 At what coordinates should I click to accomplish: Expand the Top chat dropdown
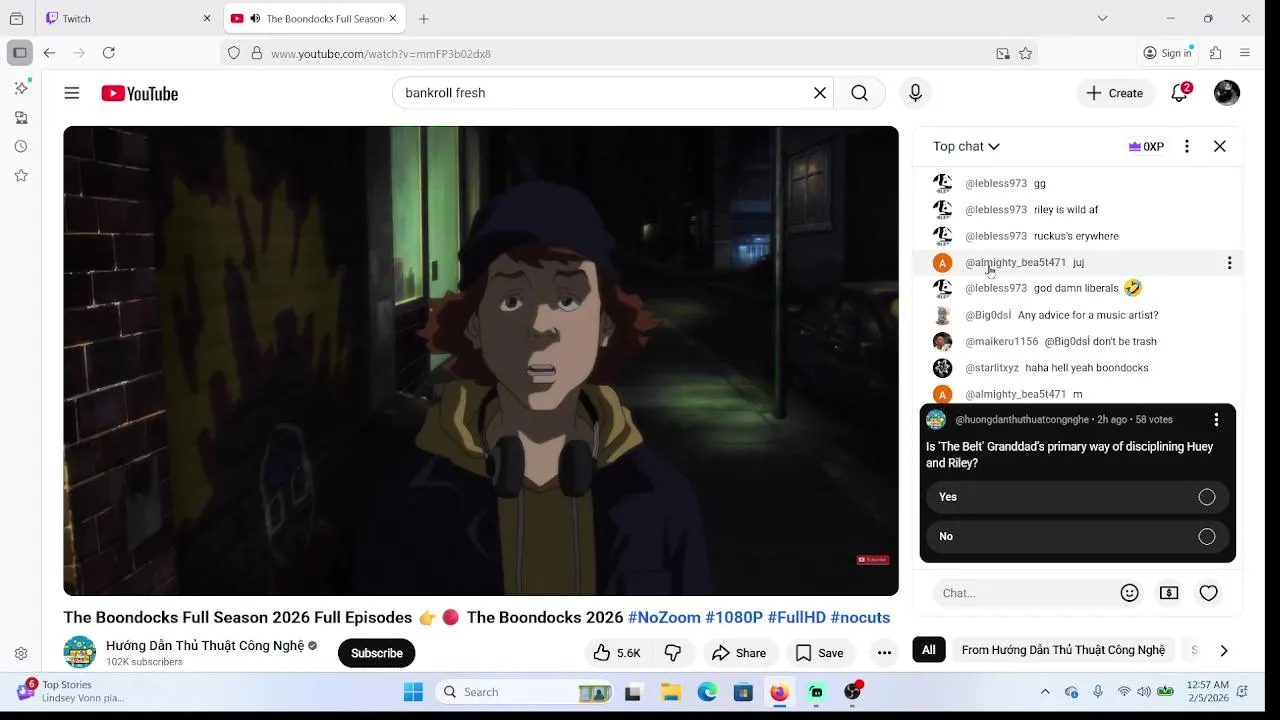966,146
